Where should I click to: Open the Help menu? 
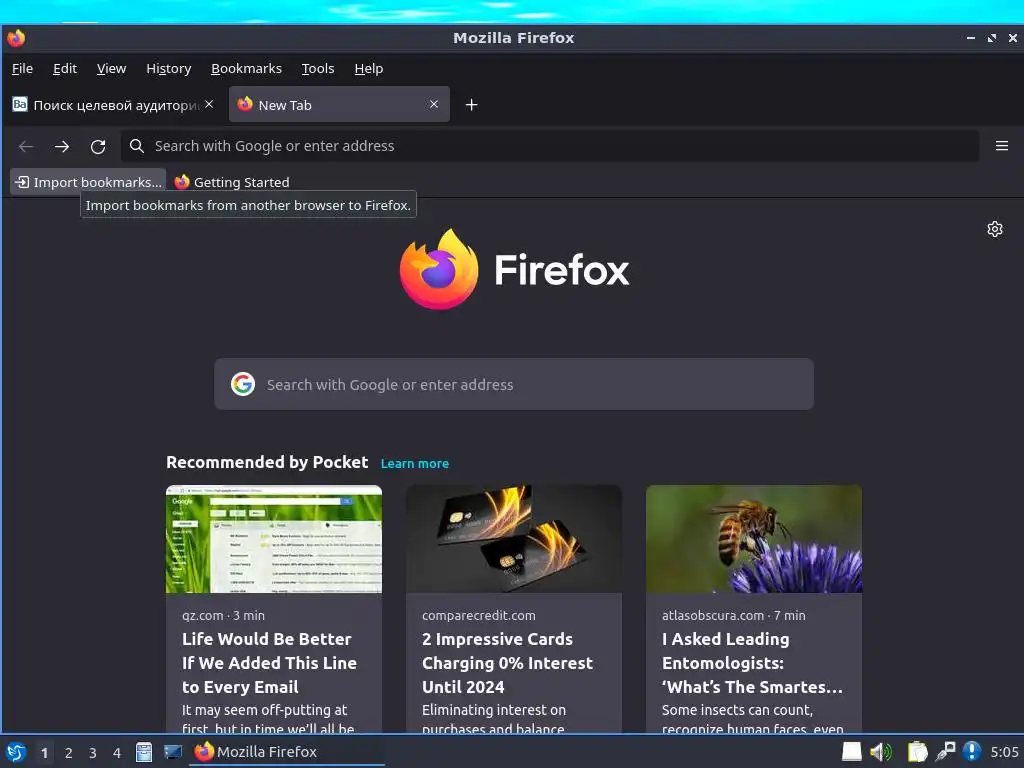pos(369,69)
